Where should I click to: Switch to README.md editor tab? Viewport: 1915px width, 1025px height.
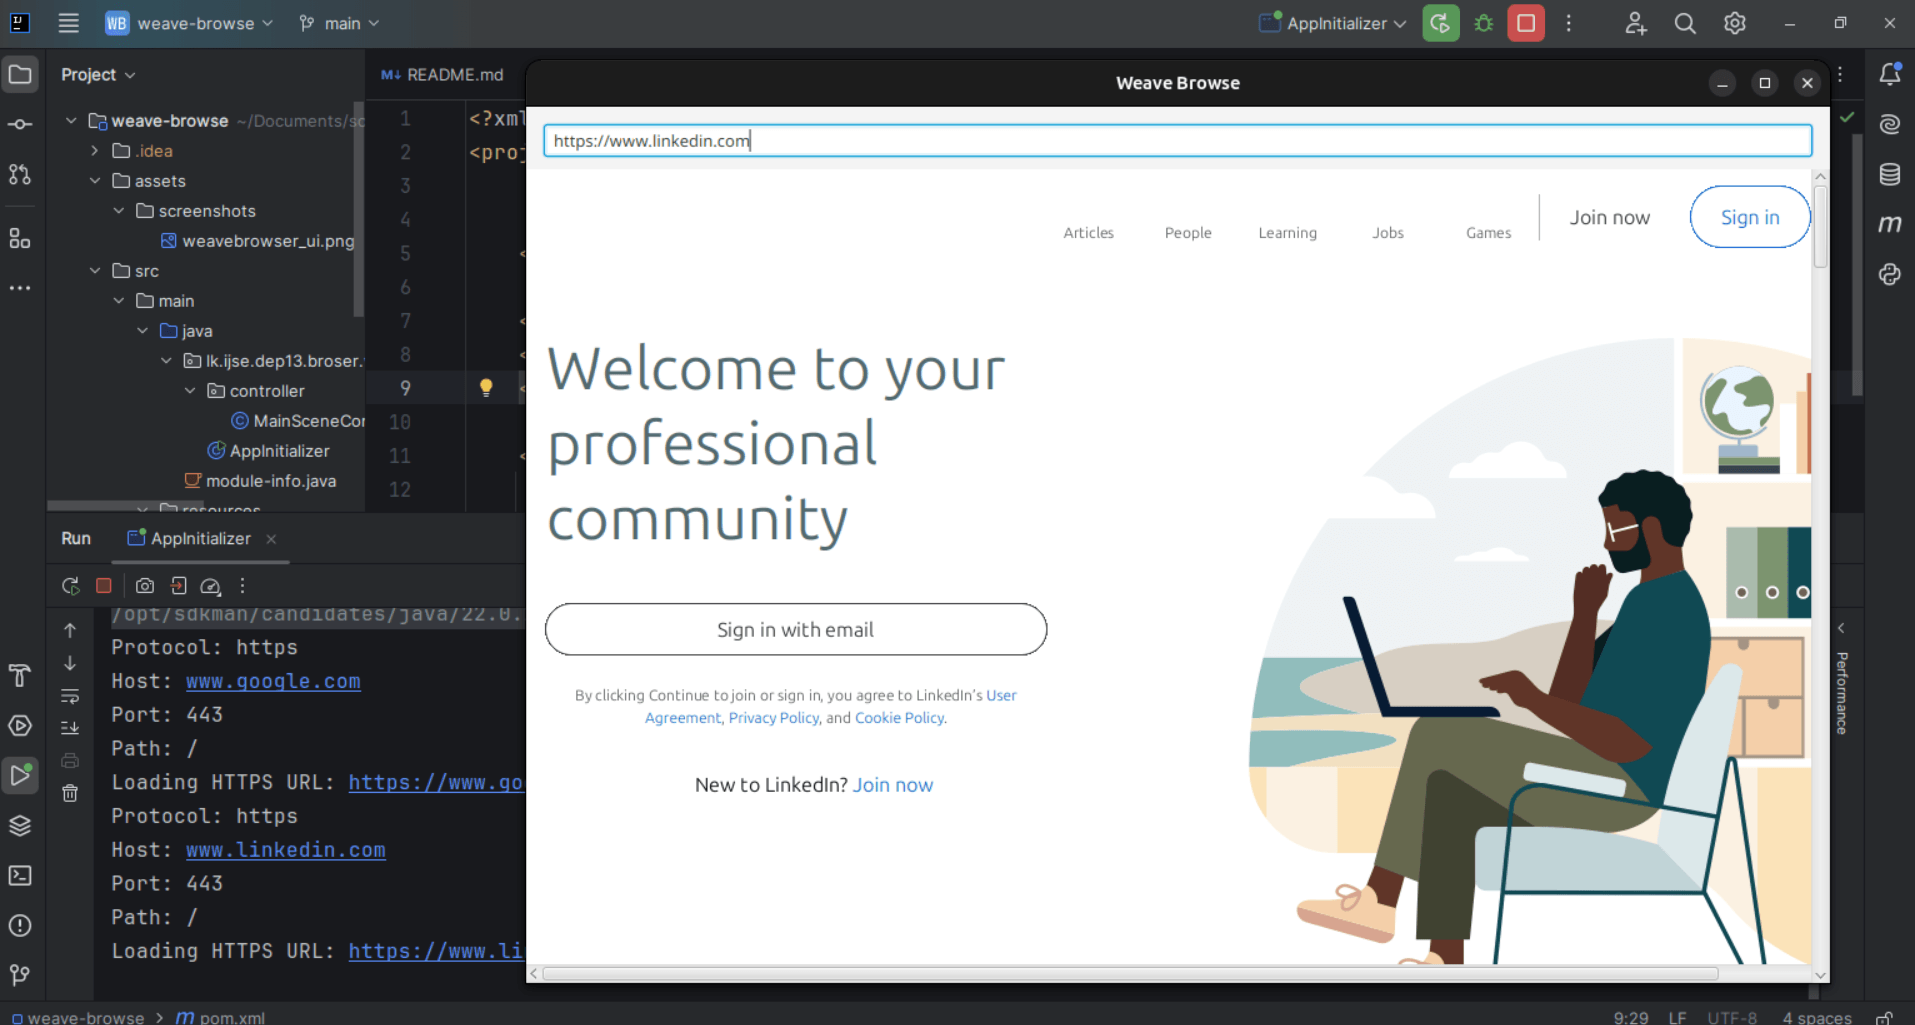443,75
